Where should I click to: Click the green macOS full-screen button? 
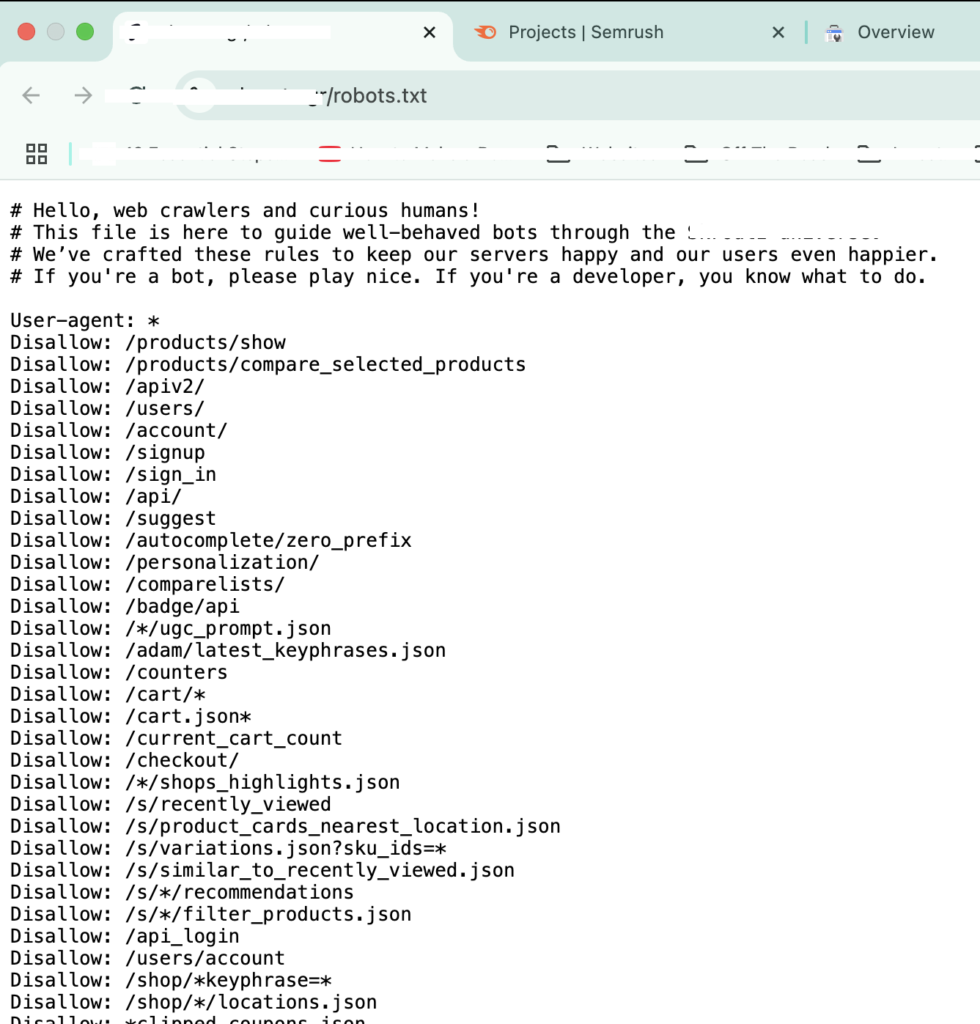click(85, 32)
